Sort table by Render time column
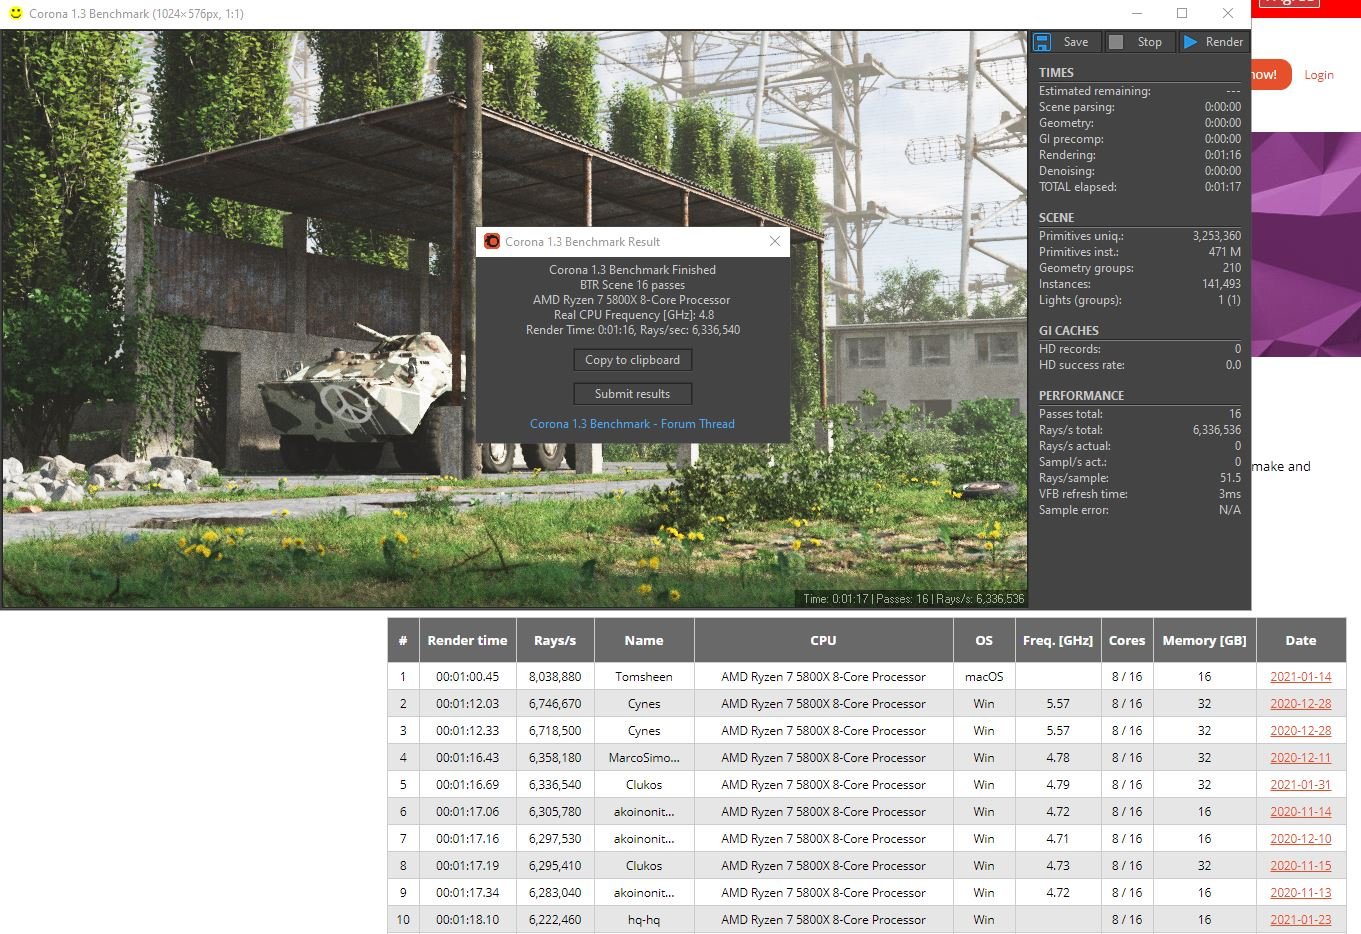The height and width of the screenshot is (934, 1361). coord(467,640)
